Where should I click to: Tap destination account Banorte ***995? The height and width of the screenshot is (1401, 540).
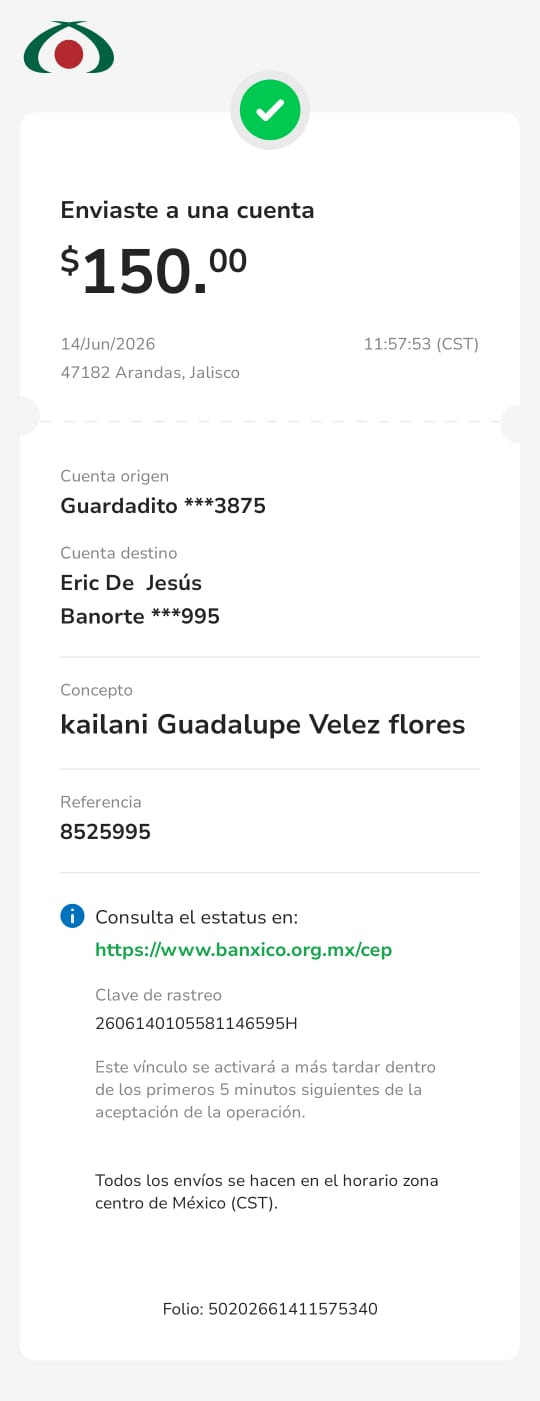[x=140, y=616]
